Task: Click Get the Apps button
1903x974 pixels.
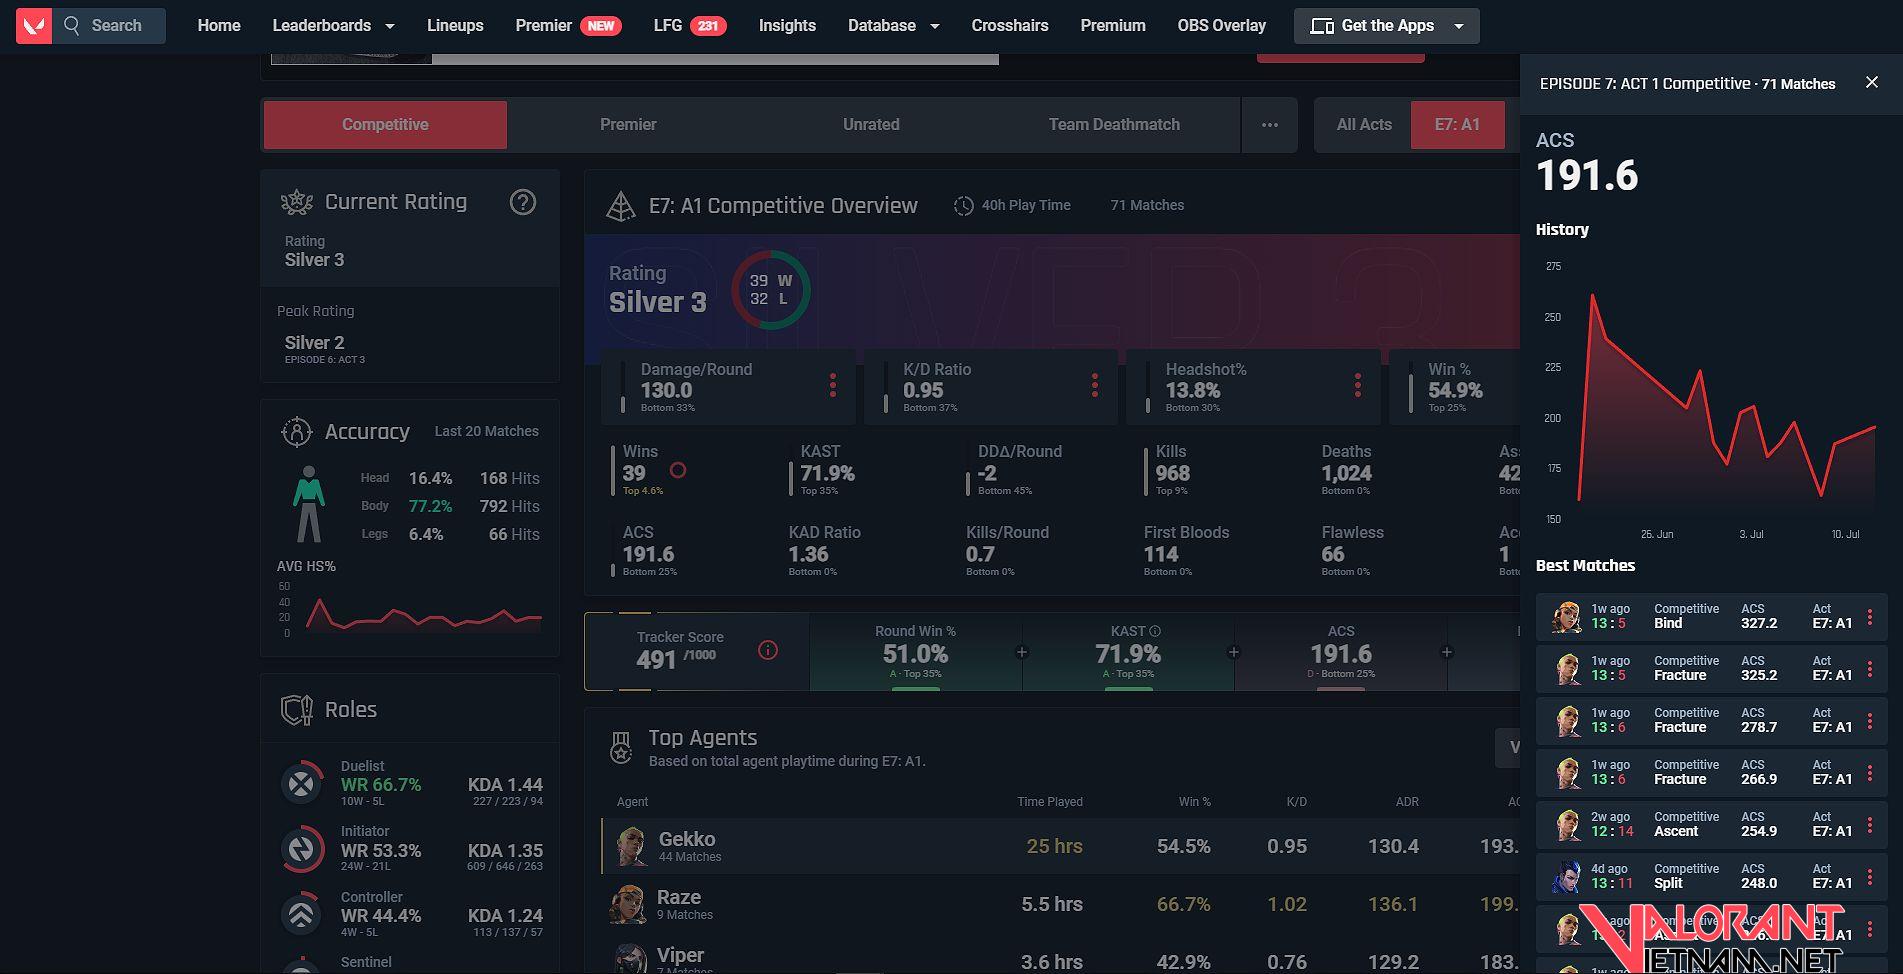Action: (x=1387, y=26)
